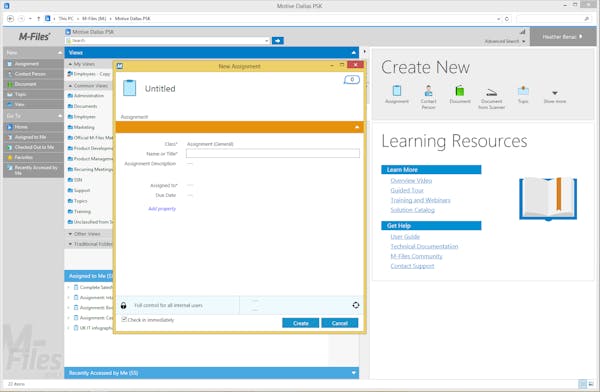600x392 pixels.
Task: Open the Contact Support link
Action: tap(412, 266)
